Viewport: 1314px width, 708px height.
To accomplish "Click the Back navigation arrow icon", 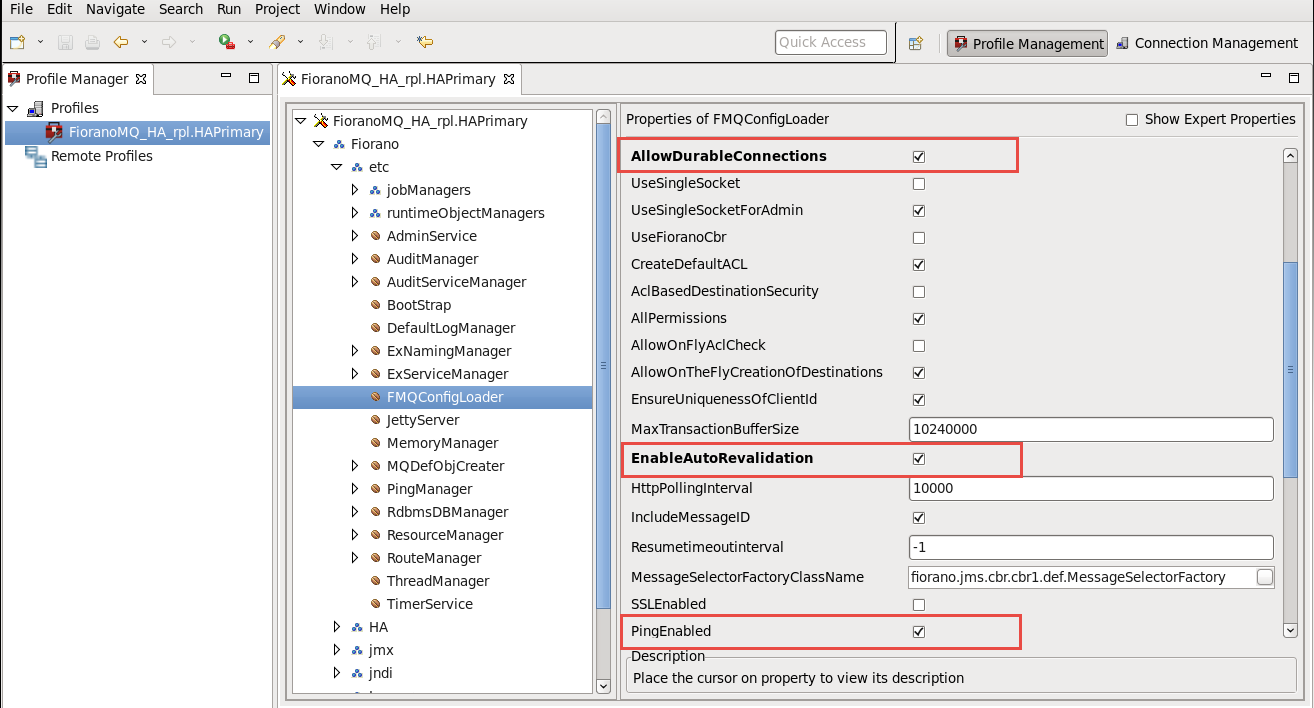I will [x=121, y=42].
